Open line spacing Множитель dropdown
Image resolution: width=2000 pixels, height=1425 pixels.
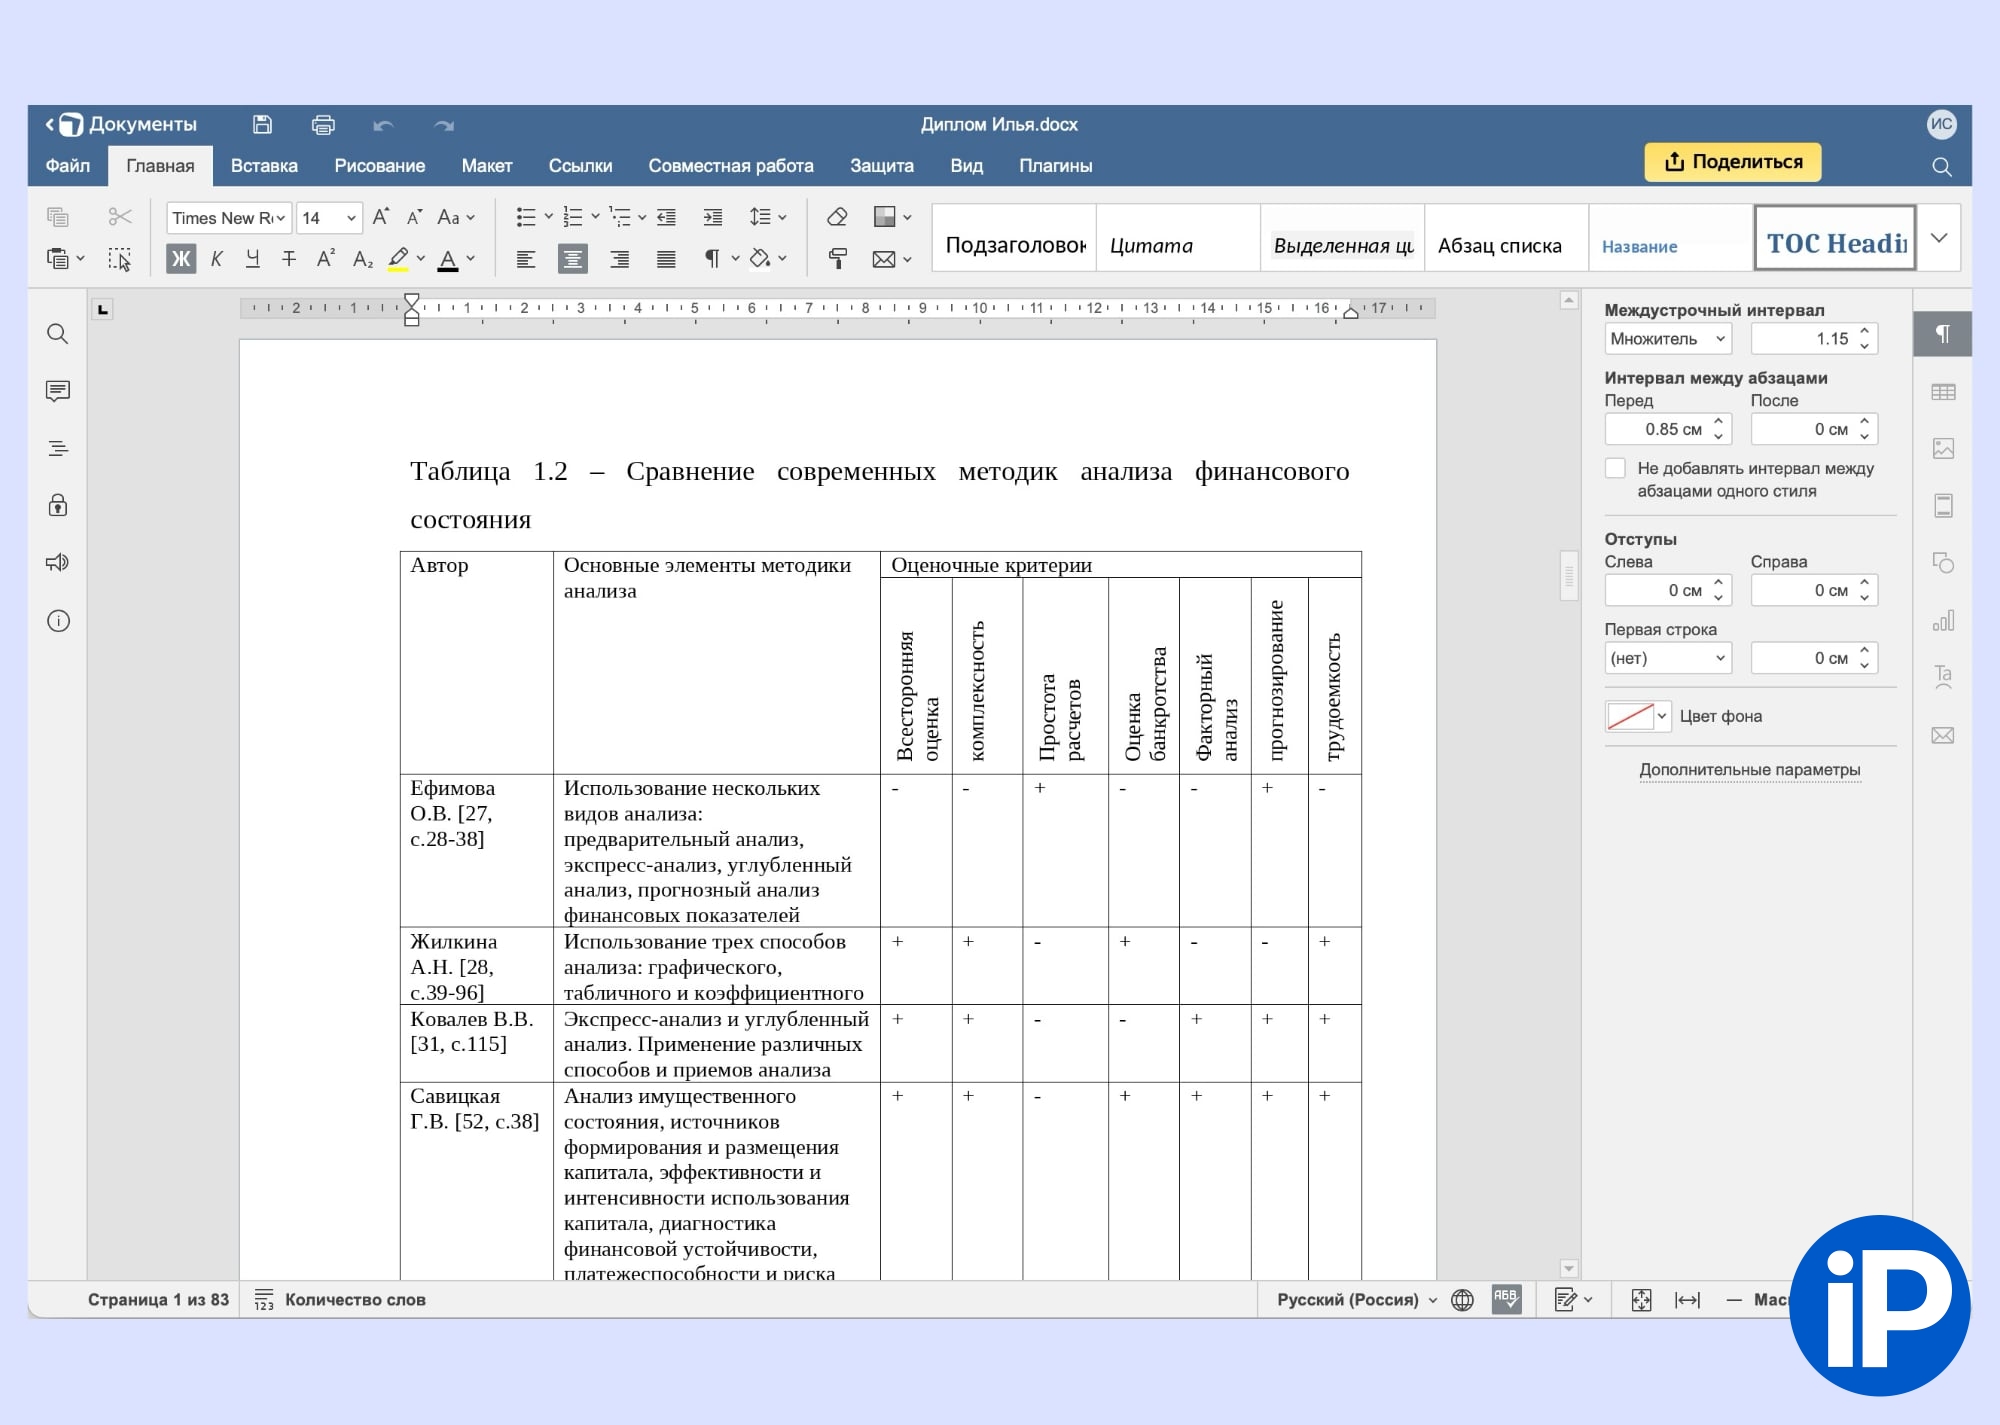[1667, 339]
